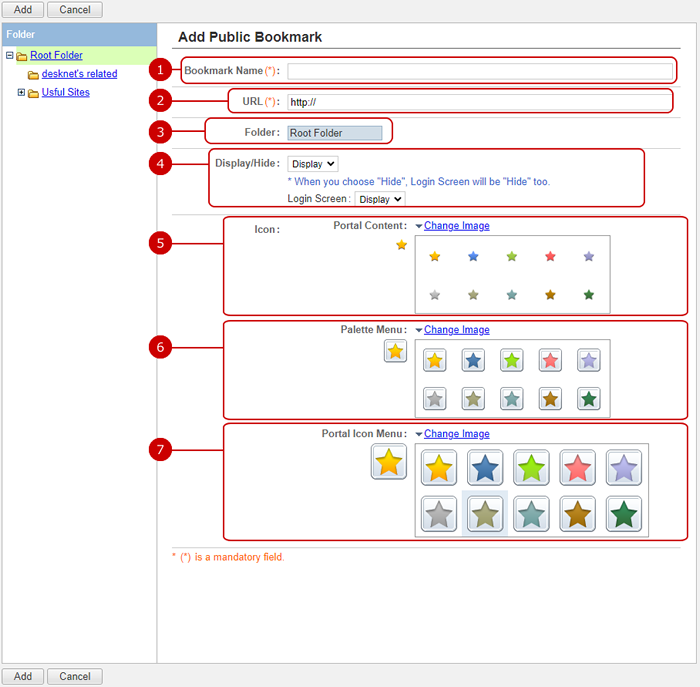Screen dimensions: 700x687
Task: Click Change Image link for Portal Icon Menu
Action: coord(457,434)
